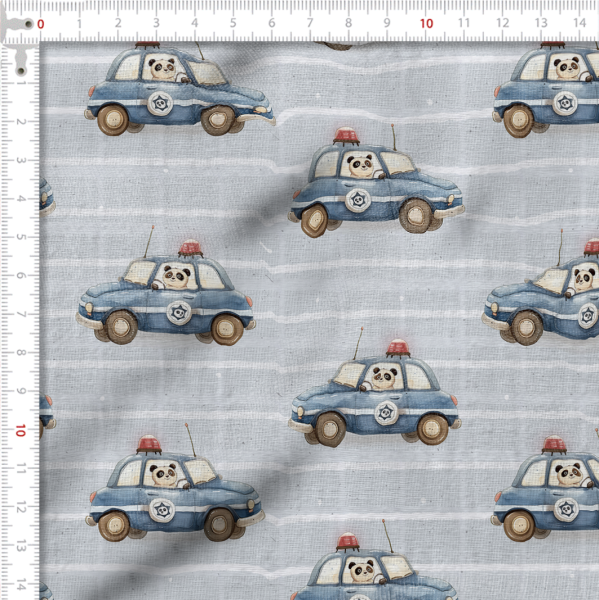Click number 4 on the vertical ruler
Screen dimensions: 599x600
[x=21, y=199]
